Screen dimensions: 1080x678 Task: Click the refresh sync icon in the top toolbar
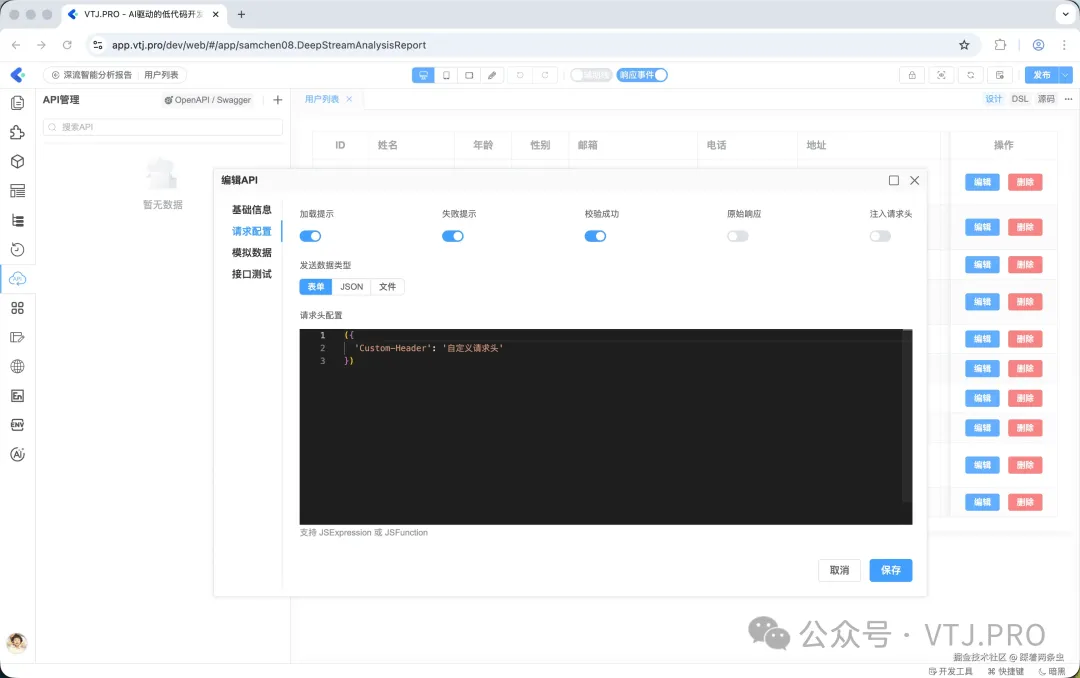pos(971,75)
